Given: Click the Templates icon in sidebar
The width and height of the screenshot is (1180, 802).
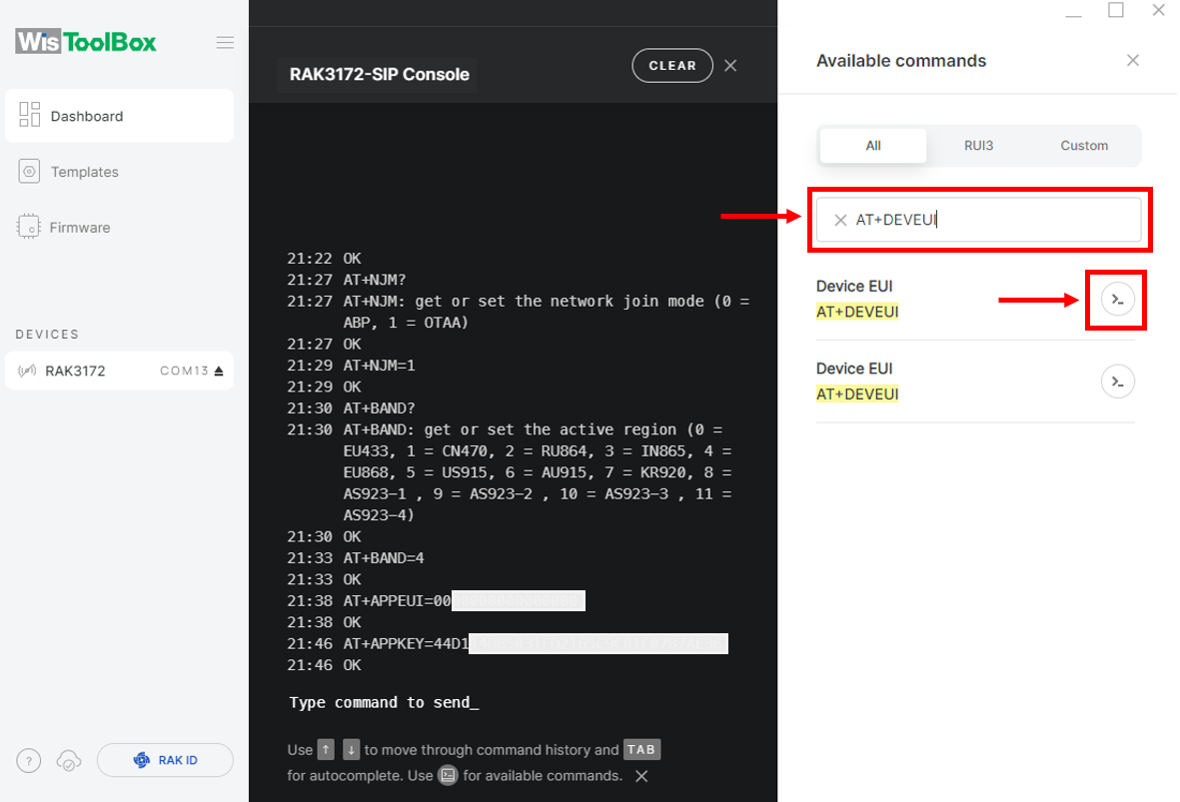Looking at the screenshot, I should (29, 172).
